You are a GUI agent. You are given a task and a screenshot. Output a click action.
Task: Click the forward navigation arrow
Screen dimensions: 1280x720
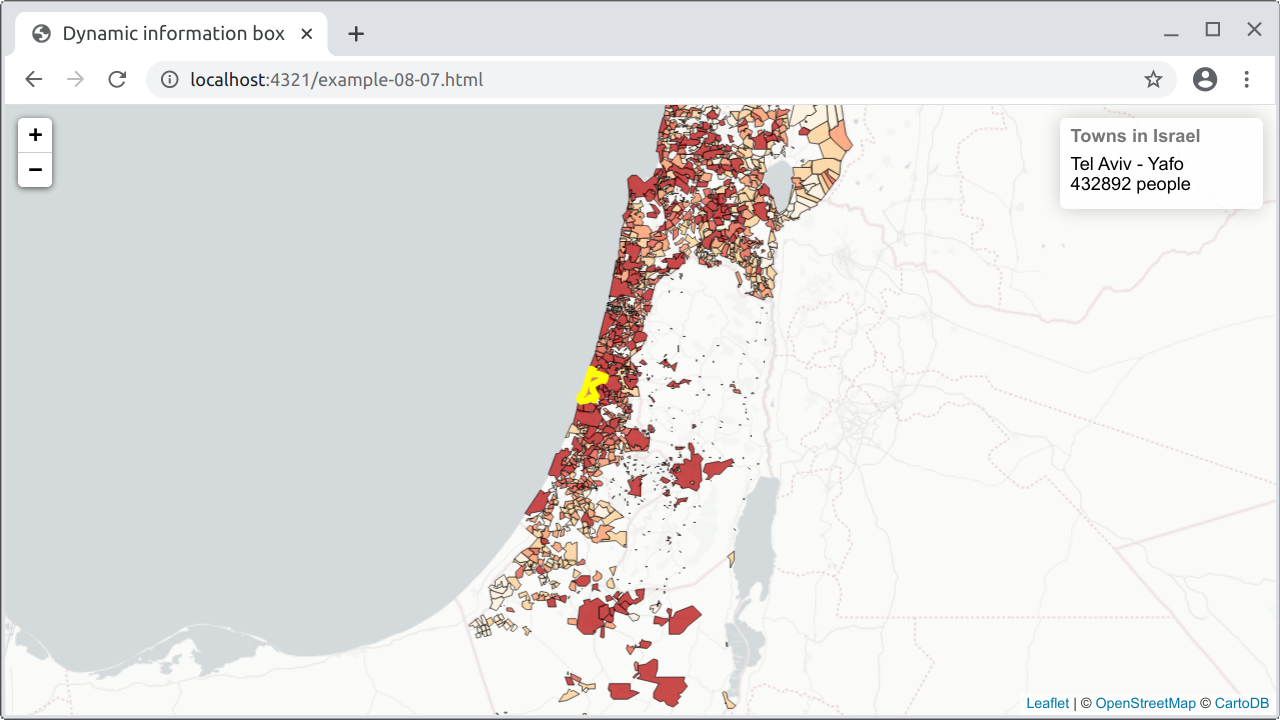[x=75, y=79]
